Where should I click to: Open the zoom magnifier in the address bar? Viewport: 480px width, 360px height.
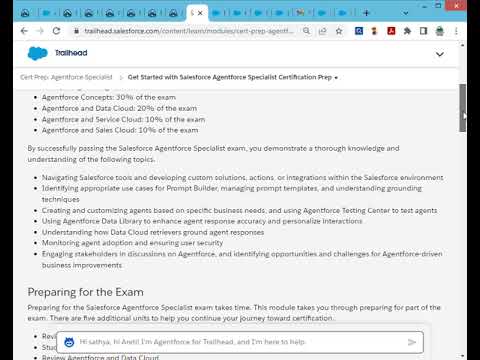tap(306, 31)
